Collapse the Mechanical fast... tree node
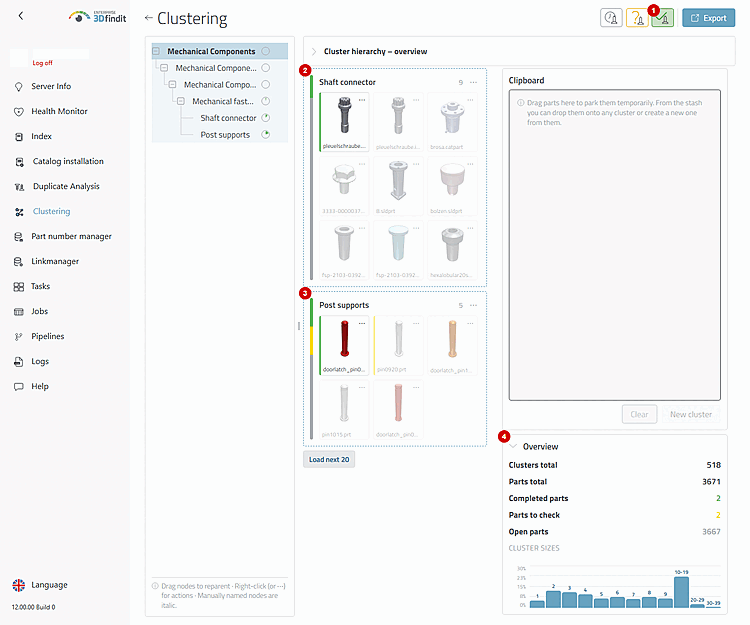750x625 pixels. tap(181, 101)
